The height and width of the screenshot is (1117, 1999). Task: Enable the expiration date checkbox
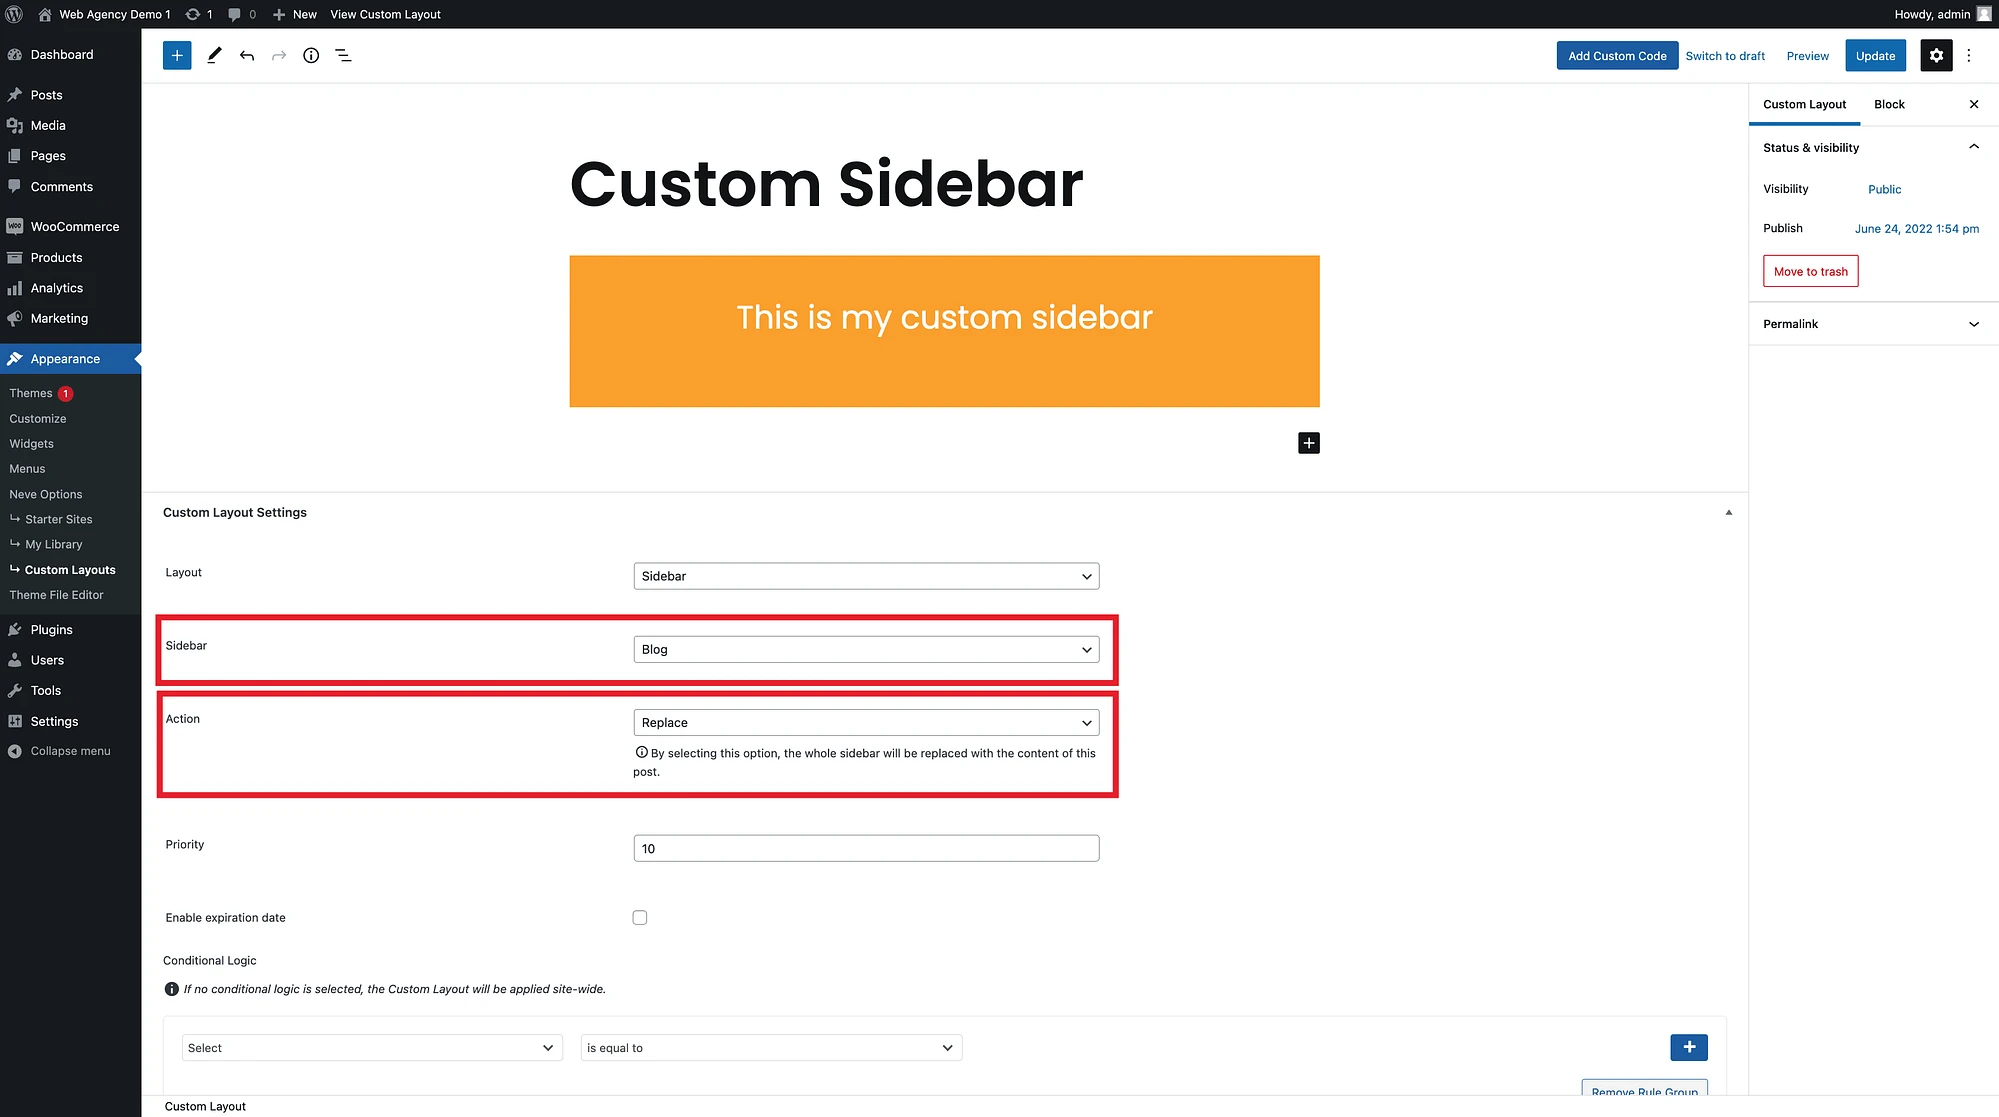(638, 917)
